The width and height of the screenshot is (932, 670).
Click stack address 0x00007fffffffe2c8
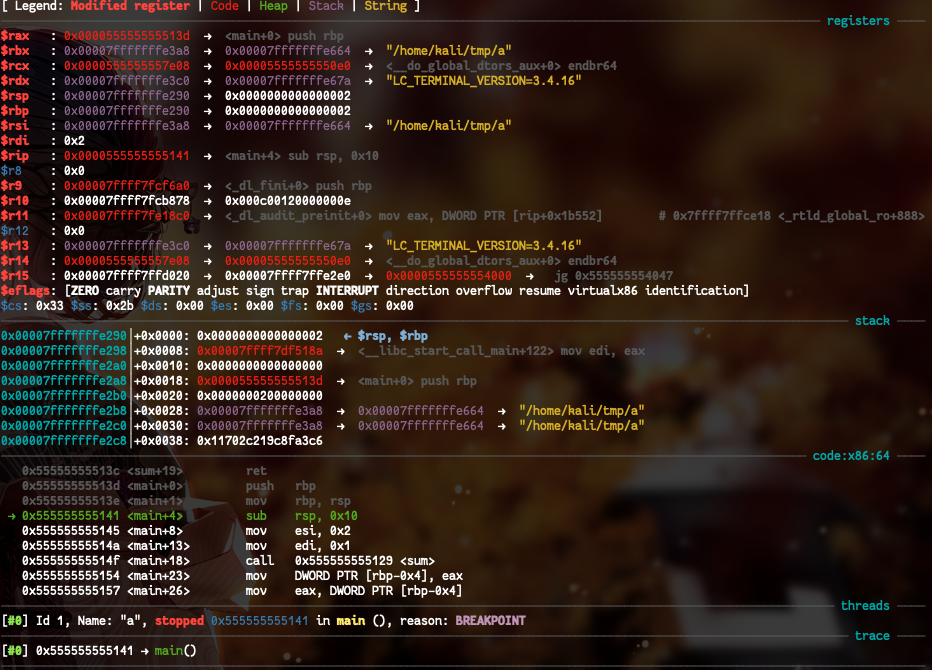point(64,441)
